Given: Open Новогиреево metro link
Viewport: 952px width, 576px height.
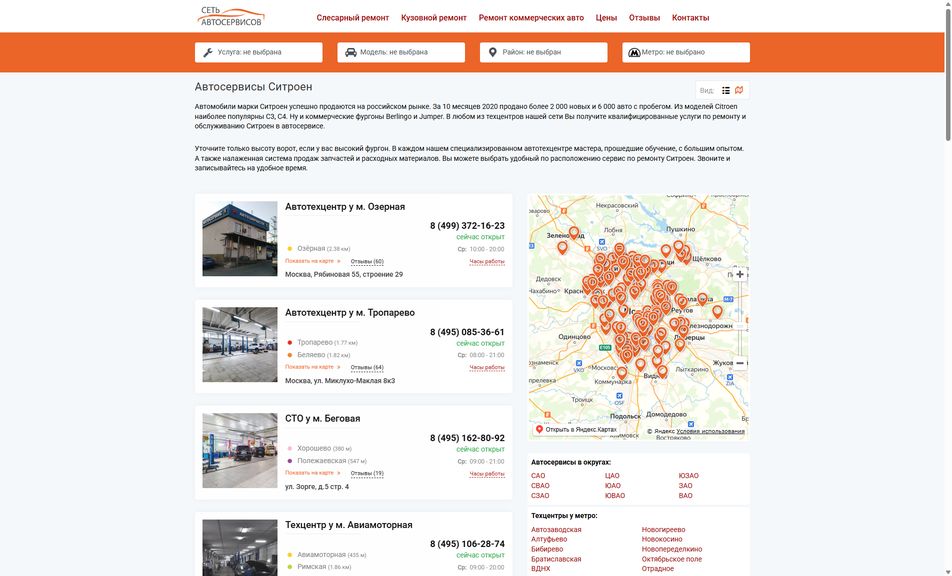Looking at the screenshot, I should point(664,530).
